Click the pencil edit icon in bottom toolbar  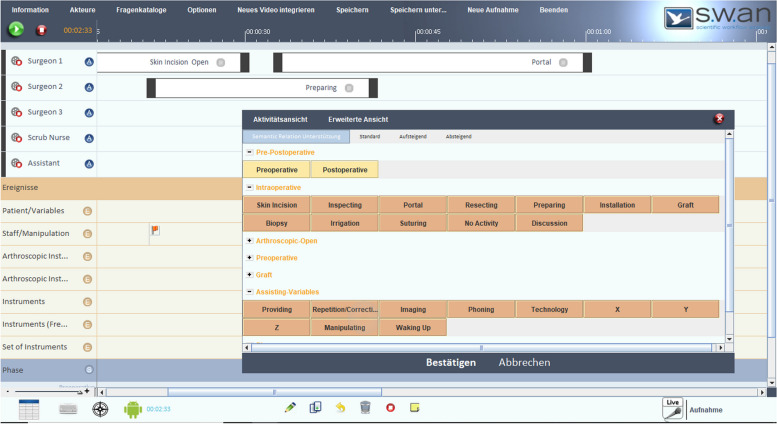point(290,408)
